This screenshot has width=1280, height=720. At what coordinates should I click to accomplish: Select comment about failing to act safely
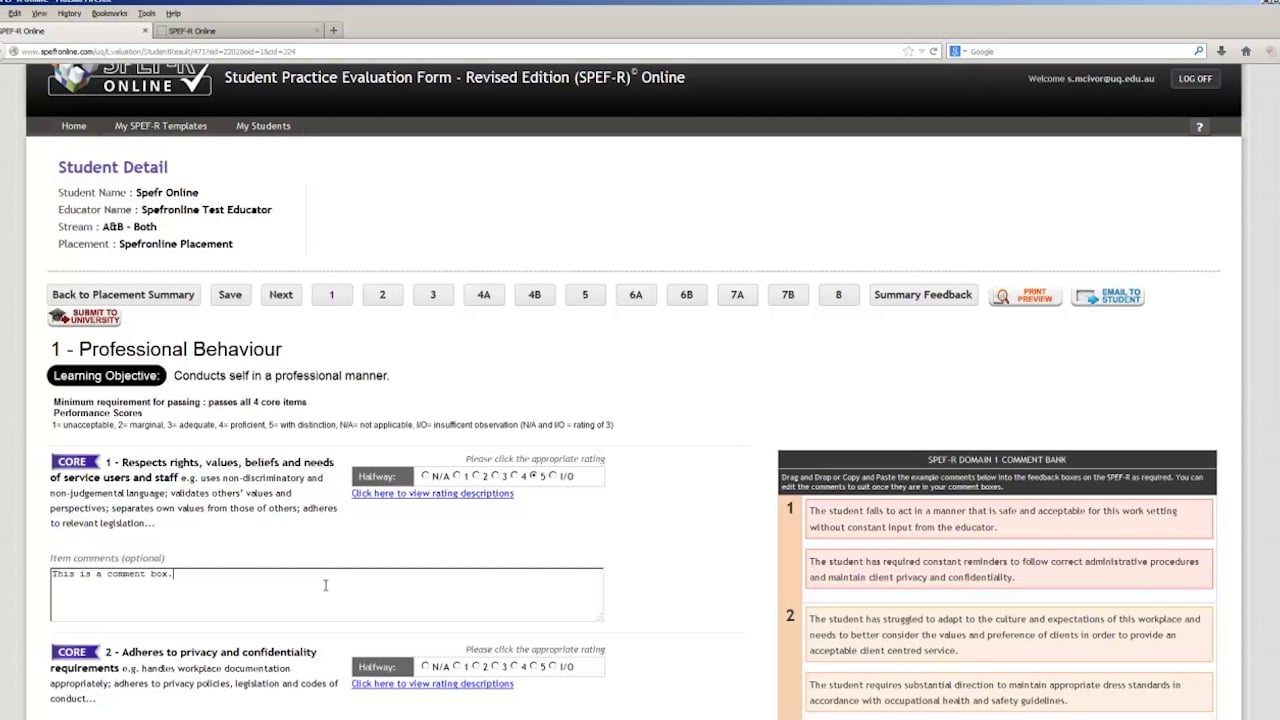coord(1009,519)
